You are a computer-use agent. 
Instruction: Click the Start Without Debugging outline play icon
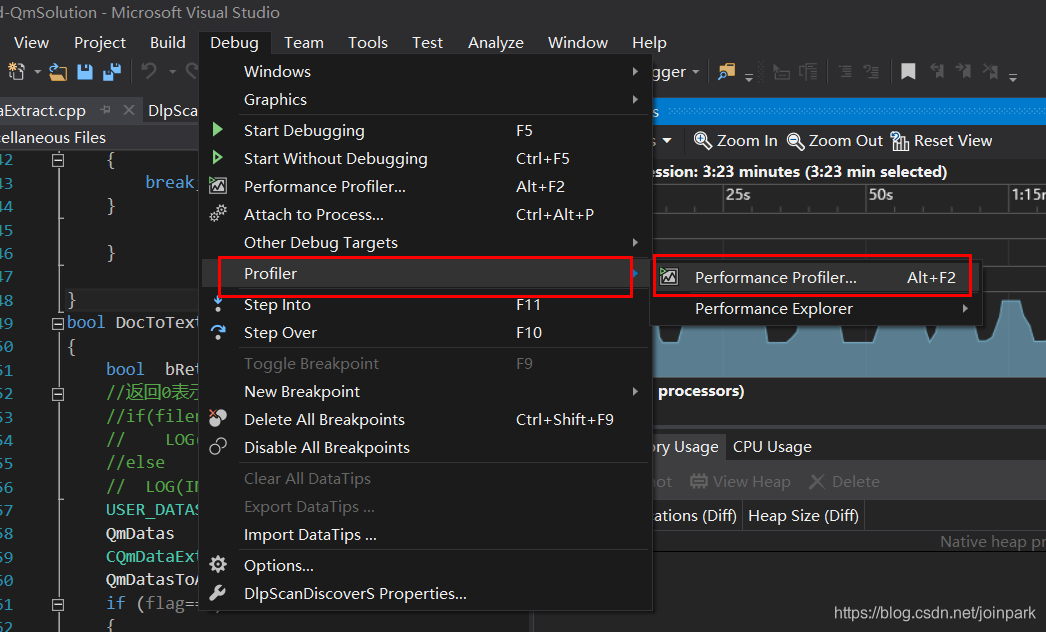click(217, 157)
